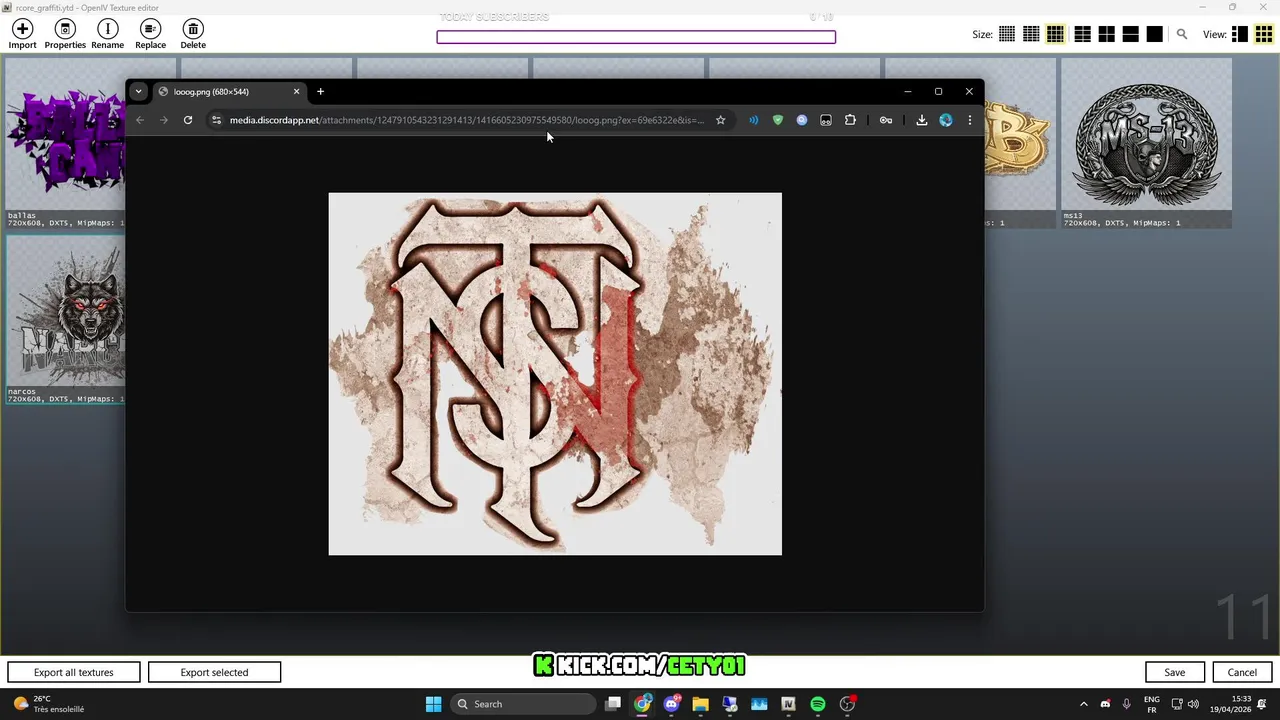Viewport: 1280px width, 720px height.
Task: Choose the two-row thumbnail size option
Action: (1130, 34)
